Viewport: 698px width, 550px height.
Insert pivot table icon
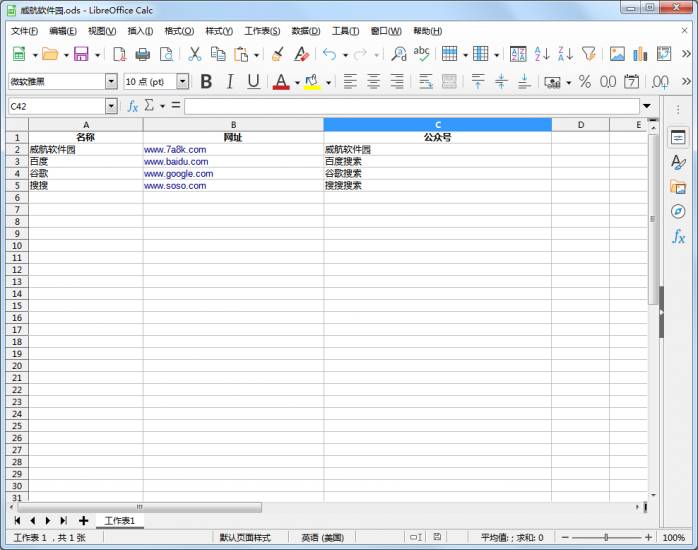tap(664, 54)
